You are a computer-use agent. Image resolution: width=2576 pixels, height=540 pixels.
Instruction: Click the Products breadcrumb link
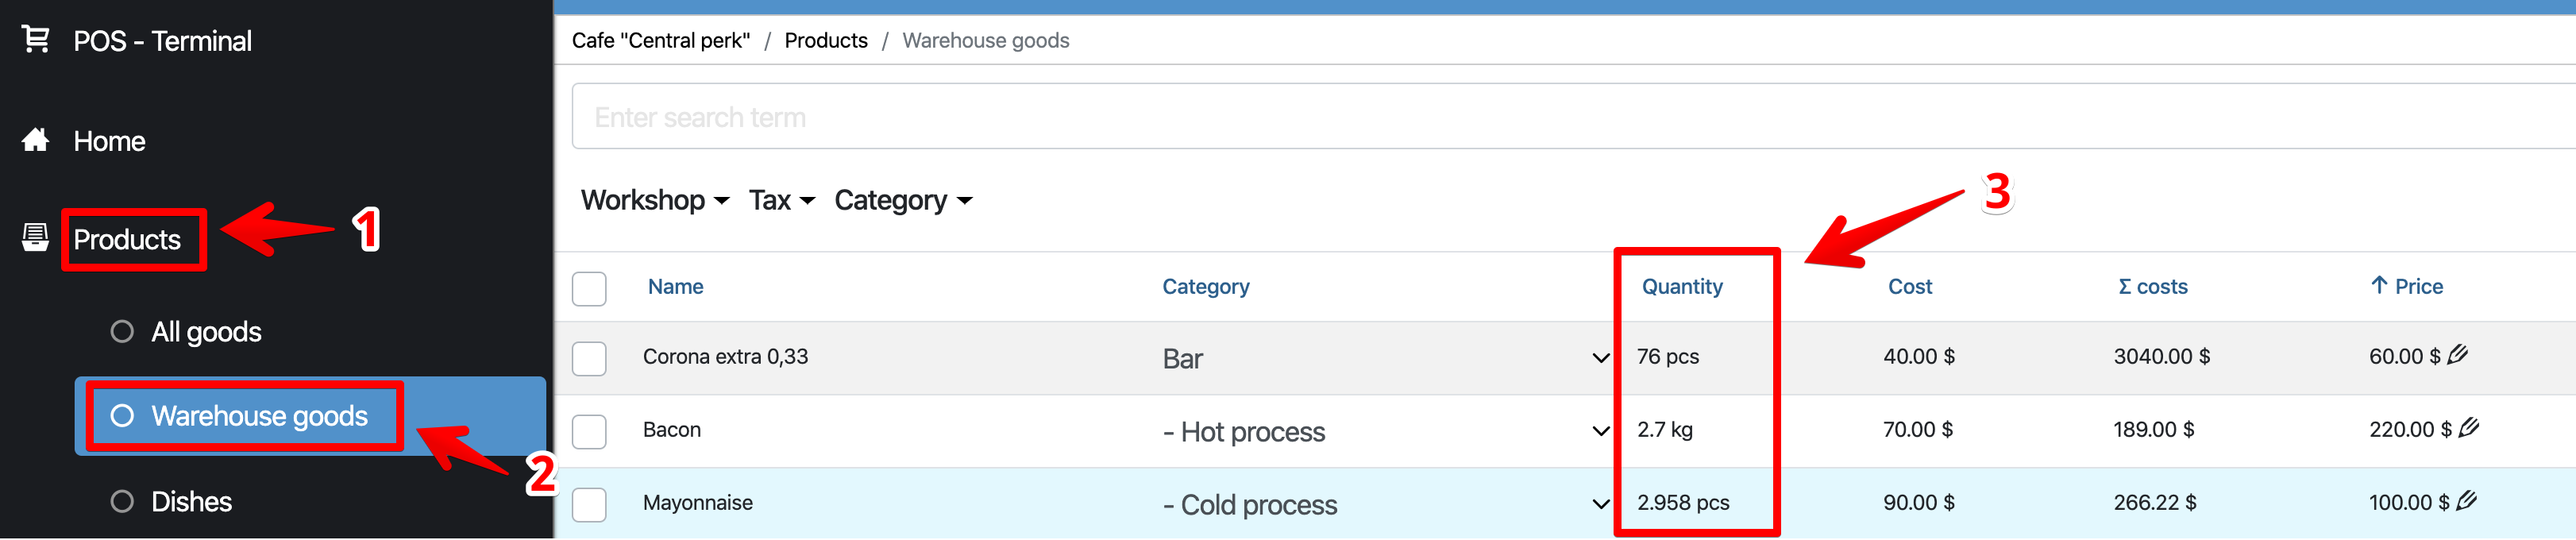826,40
